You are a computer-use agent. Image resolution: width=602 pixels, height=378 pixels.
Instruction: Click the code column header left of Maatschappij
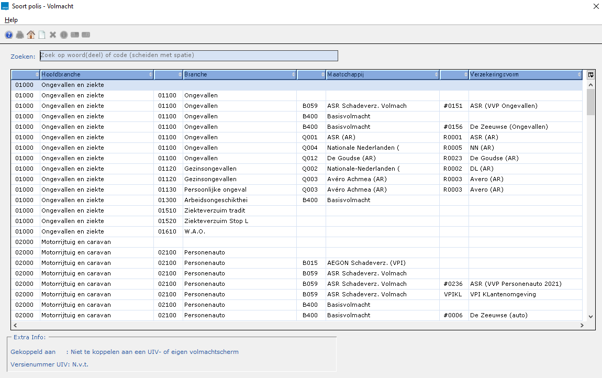click(311, 74)
